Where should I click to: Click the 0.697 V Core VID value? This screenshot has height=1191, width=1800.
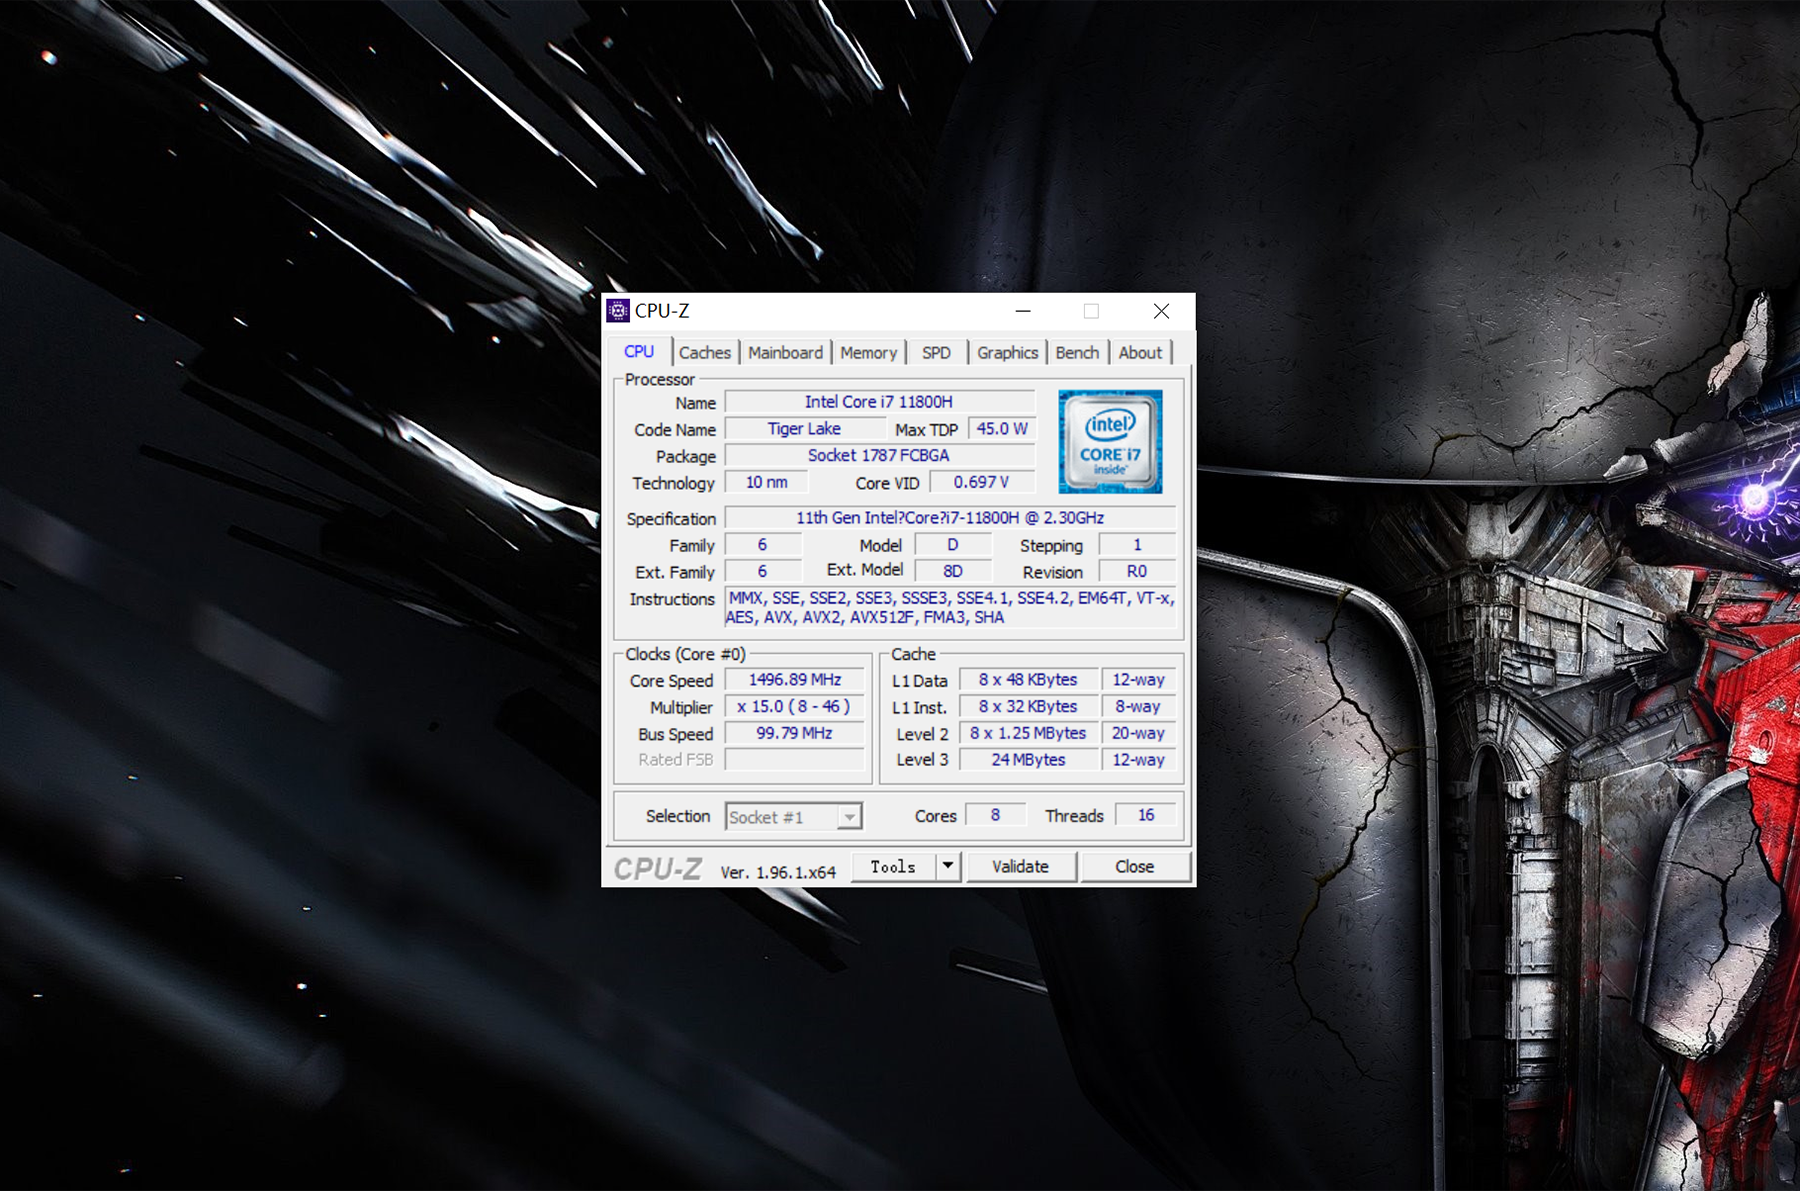tap(981, 482)
